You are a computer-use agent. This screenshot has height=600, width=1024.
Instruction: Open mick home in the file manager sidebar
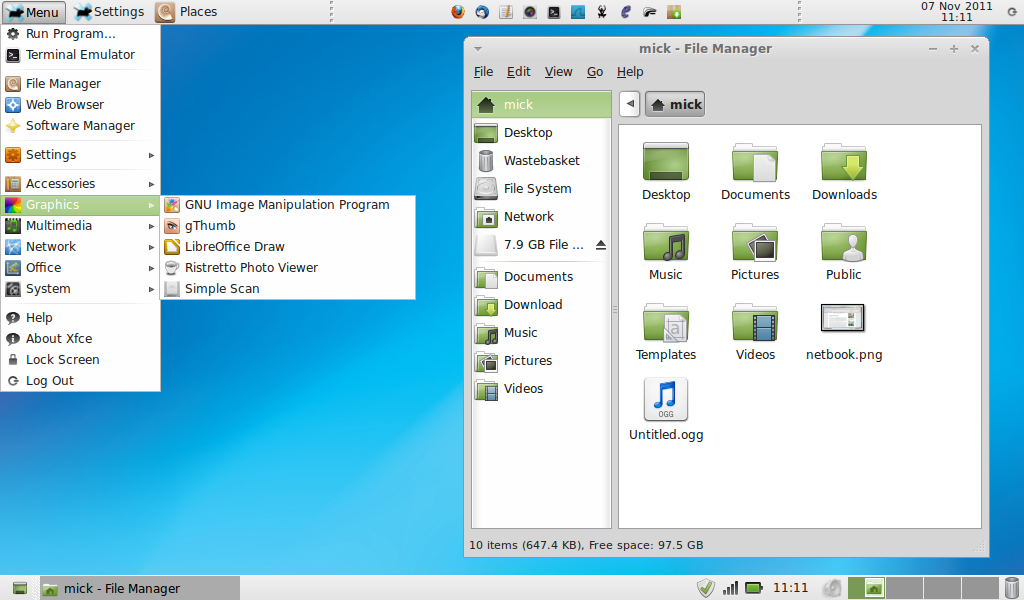coord(541,104)
